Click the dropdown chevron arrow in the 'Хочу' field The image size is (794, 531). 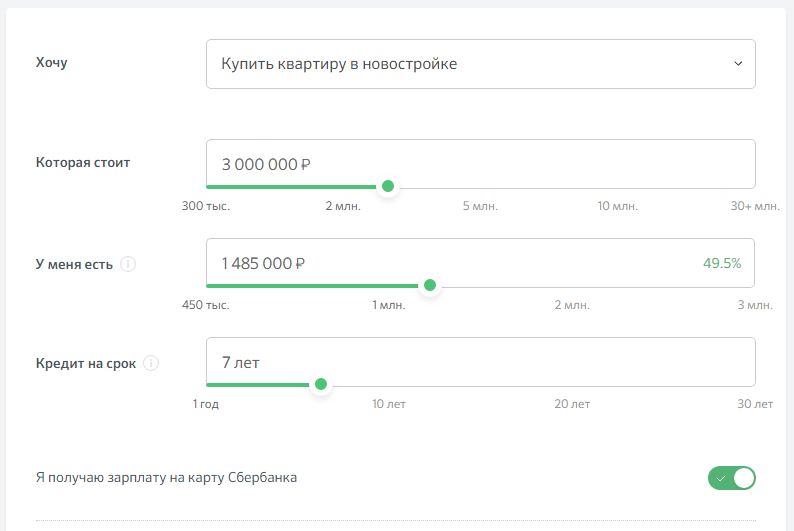[x=738, y=64]
